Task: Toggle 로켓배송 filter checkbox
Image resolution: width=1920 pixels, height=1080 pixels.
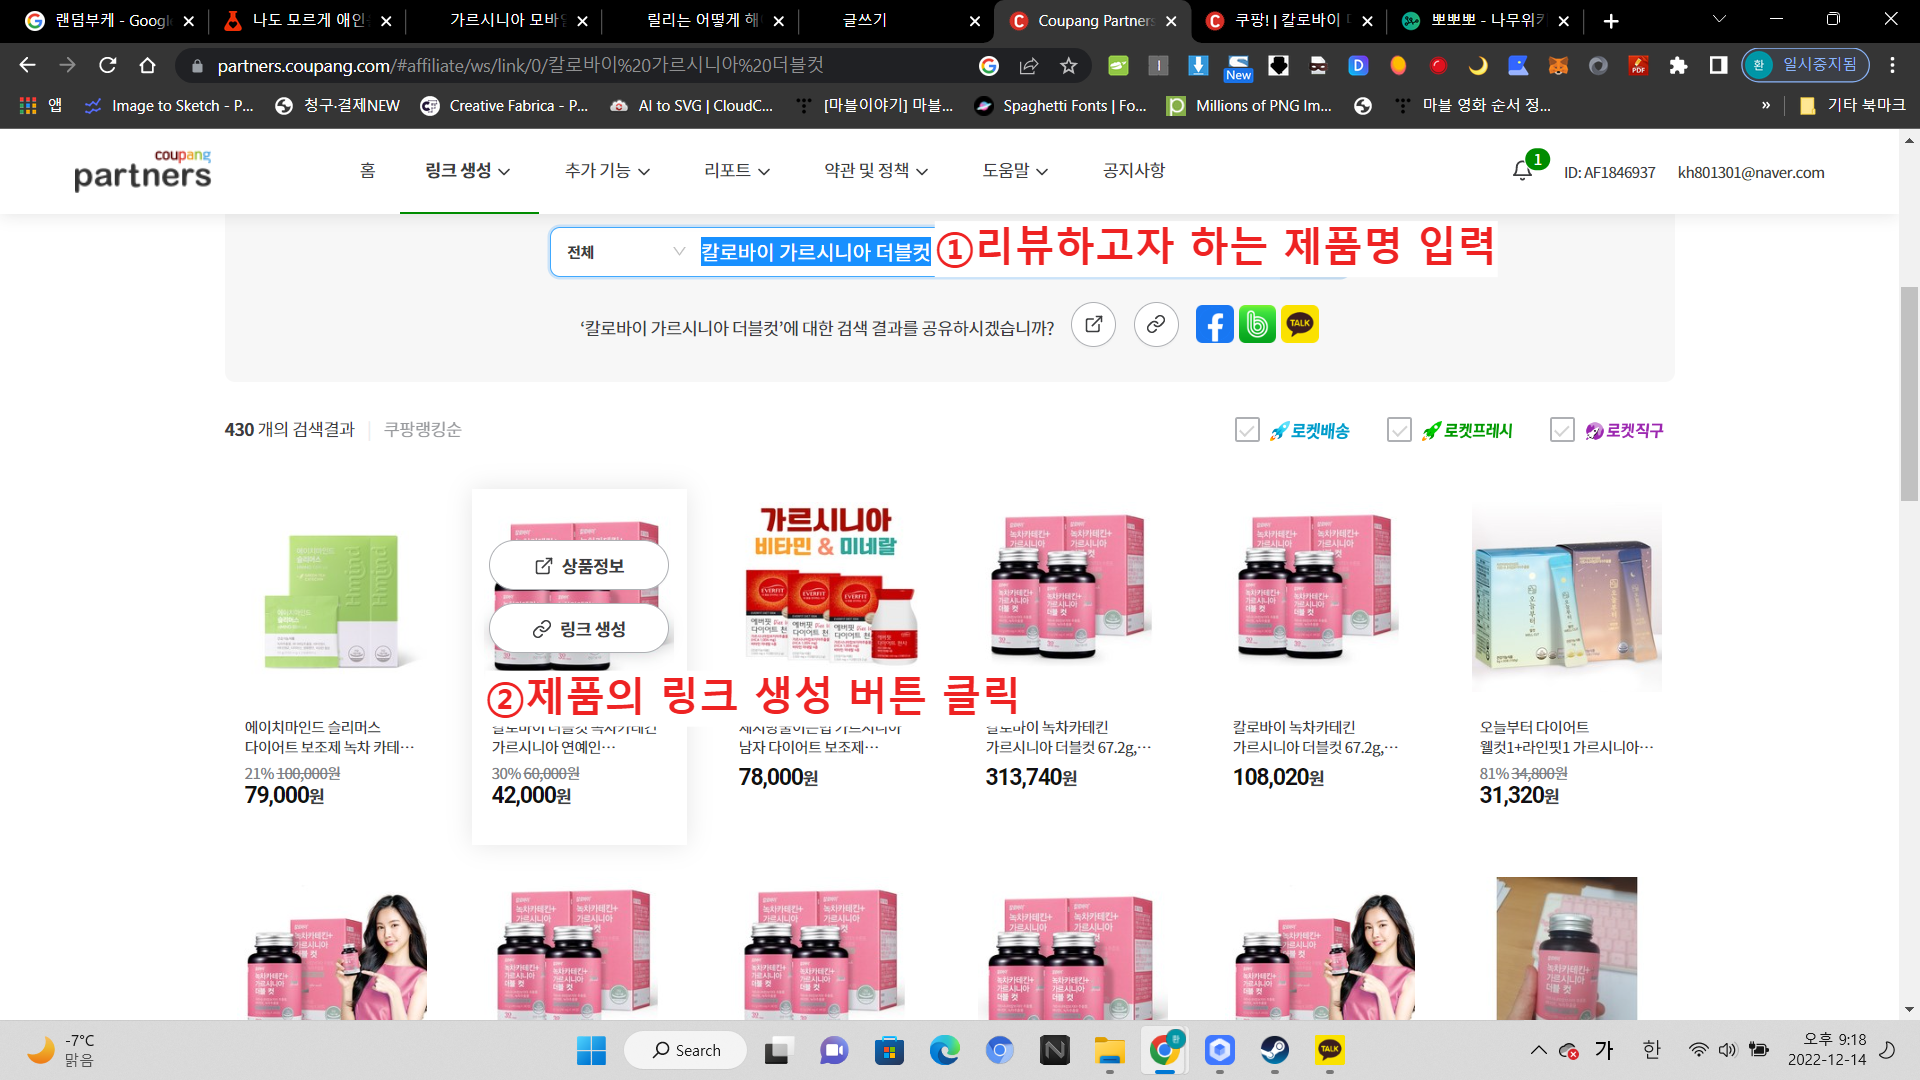Action: (1247, 430)
